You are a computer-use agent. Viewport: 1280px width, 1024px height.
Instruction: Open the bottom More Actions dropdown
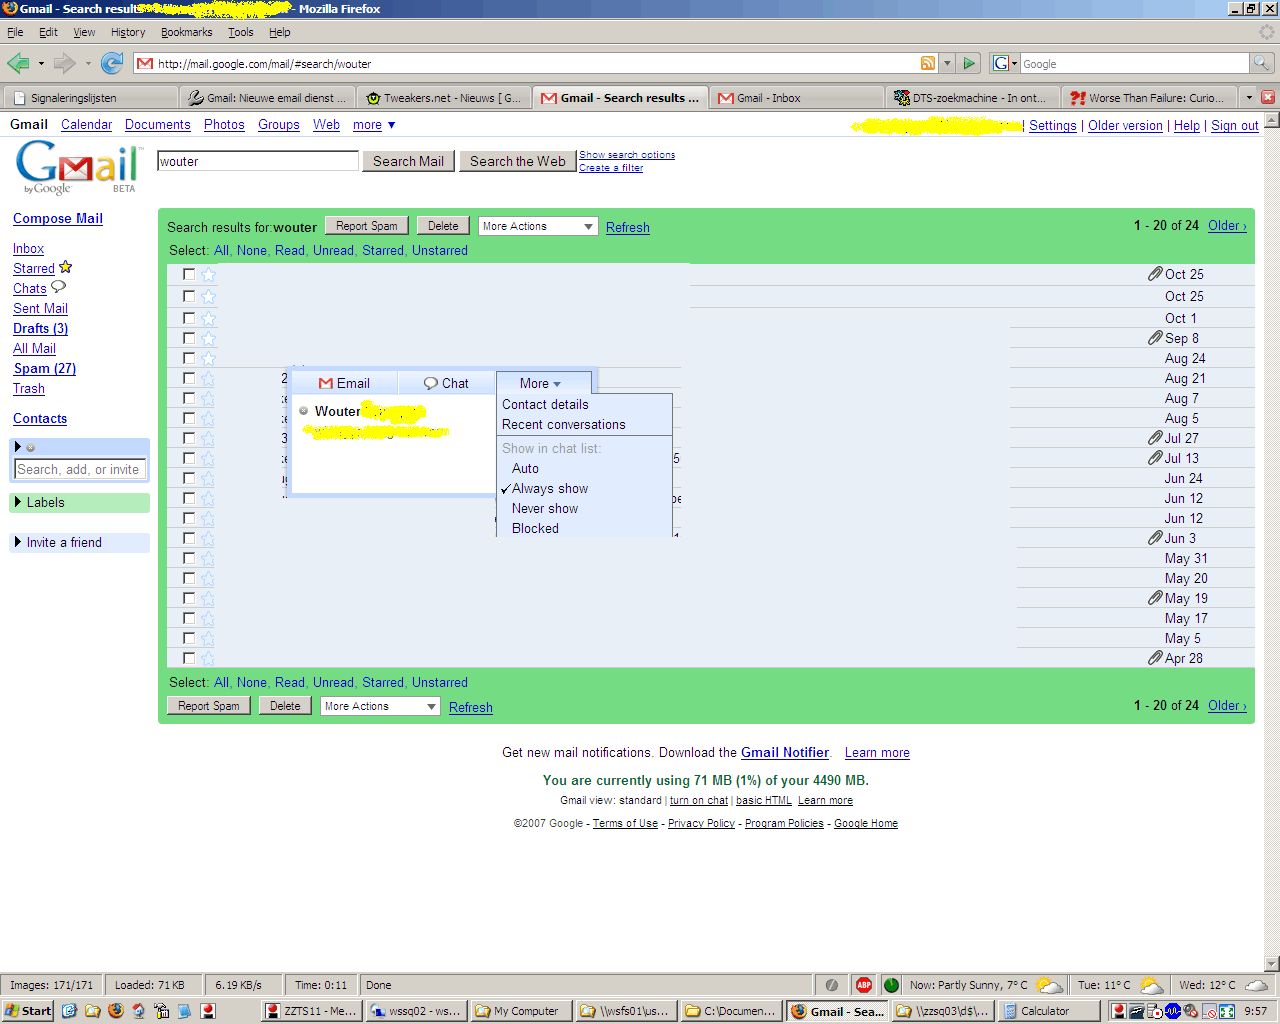[380, 706]
